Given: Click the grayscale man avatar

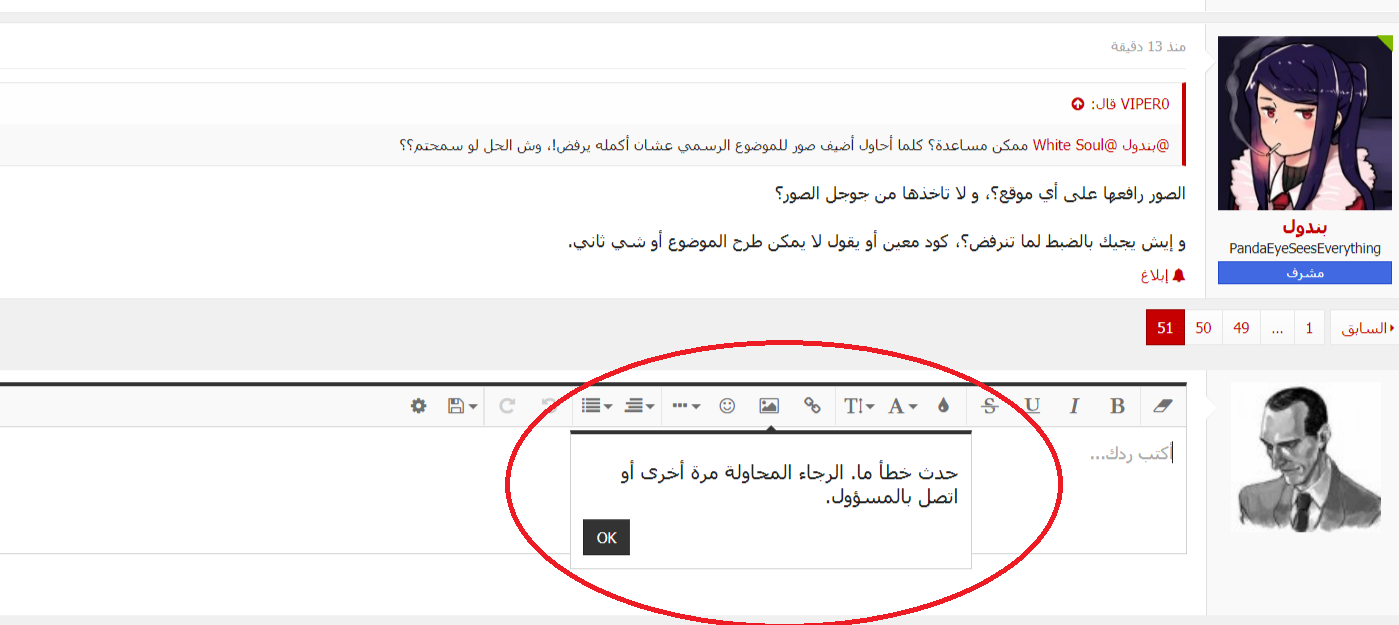Looking at the screenshot, I should (x=1305, y=456).
